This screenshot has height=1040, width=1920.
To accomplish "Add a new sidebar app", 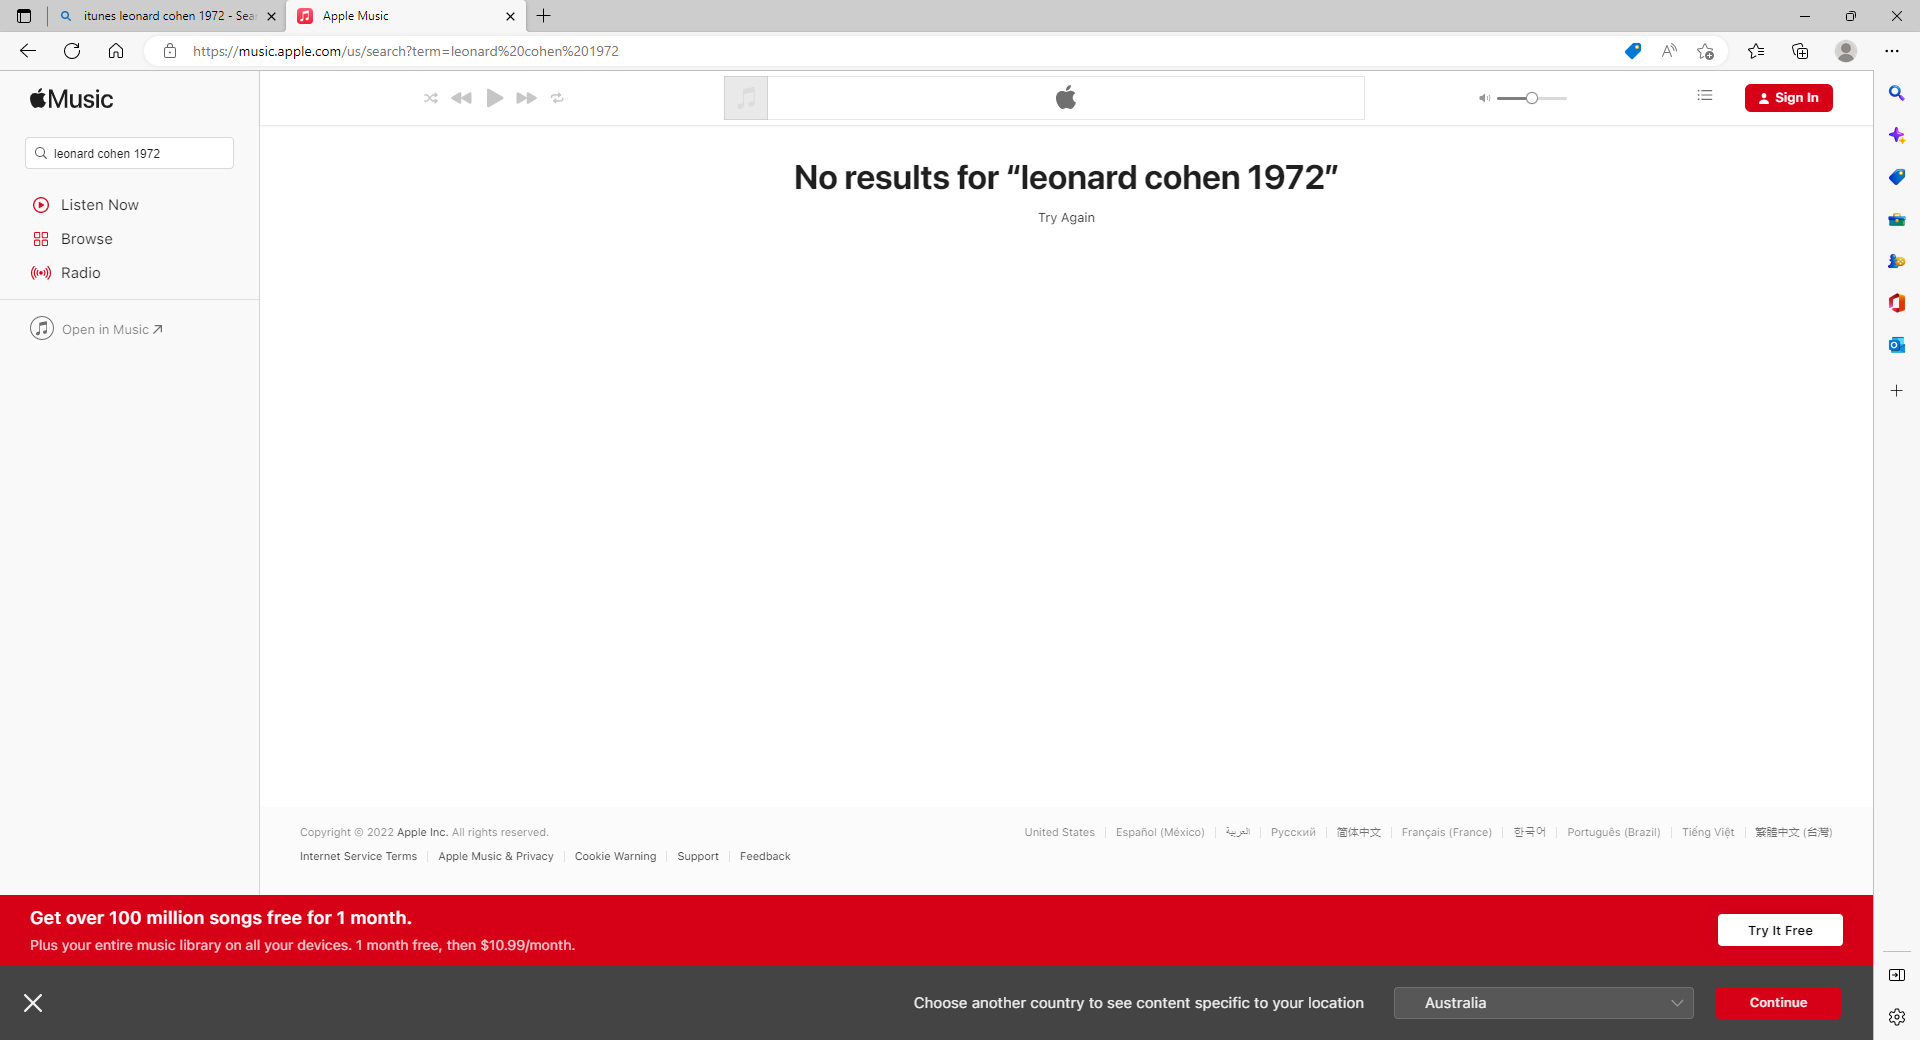I will [x=1896, y=391].
